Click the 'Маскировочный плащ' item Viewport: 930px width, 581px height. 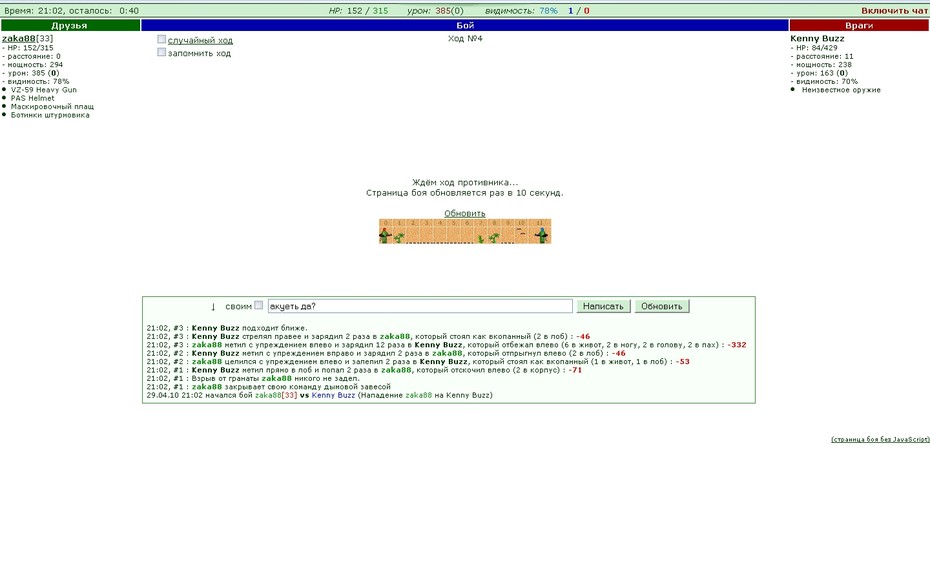pyautogui.click(x=52, y=107)
